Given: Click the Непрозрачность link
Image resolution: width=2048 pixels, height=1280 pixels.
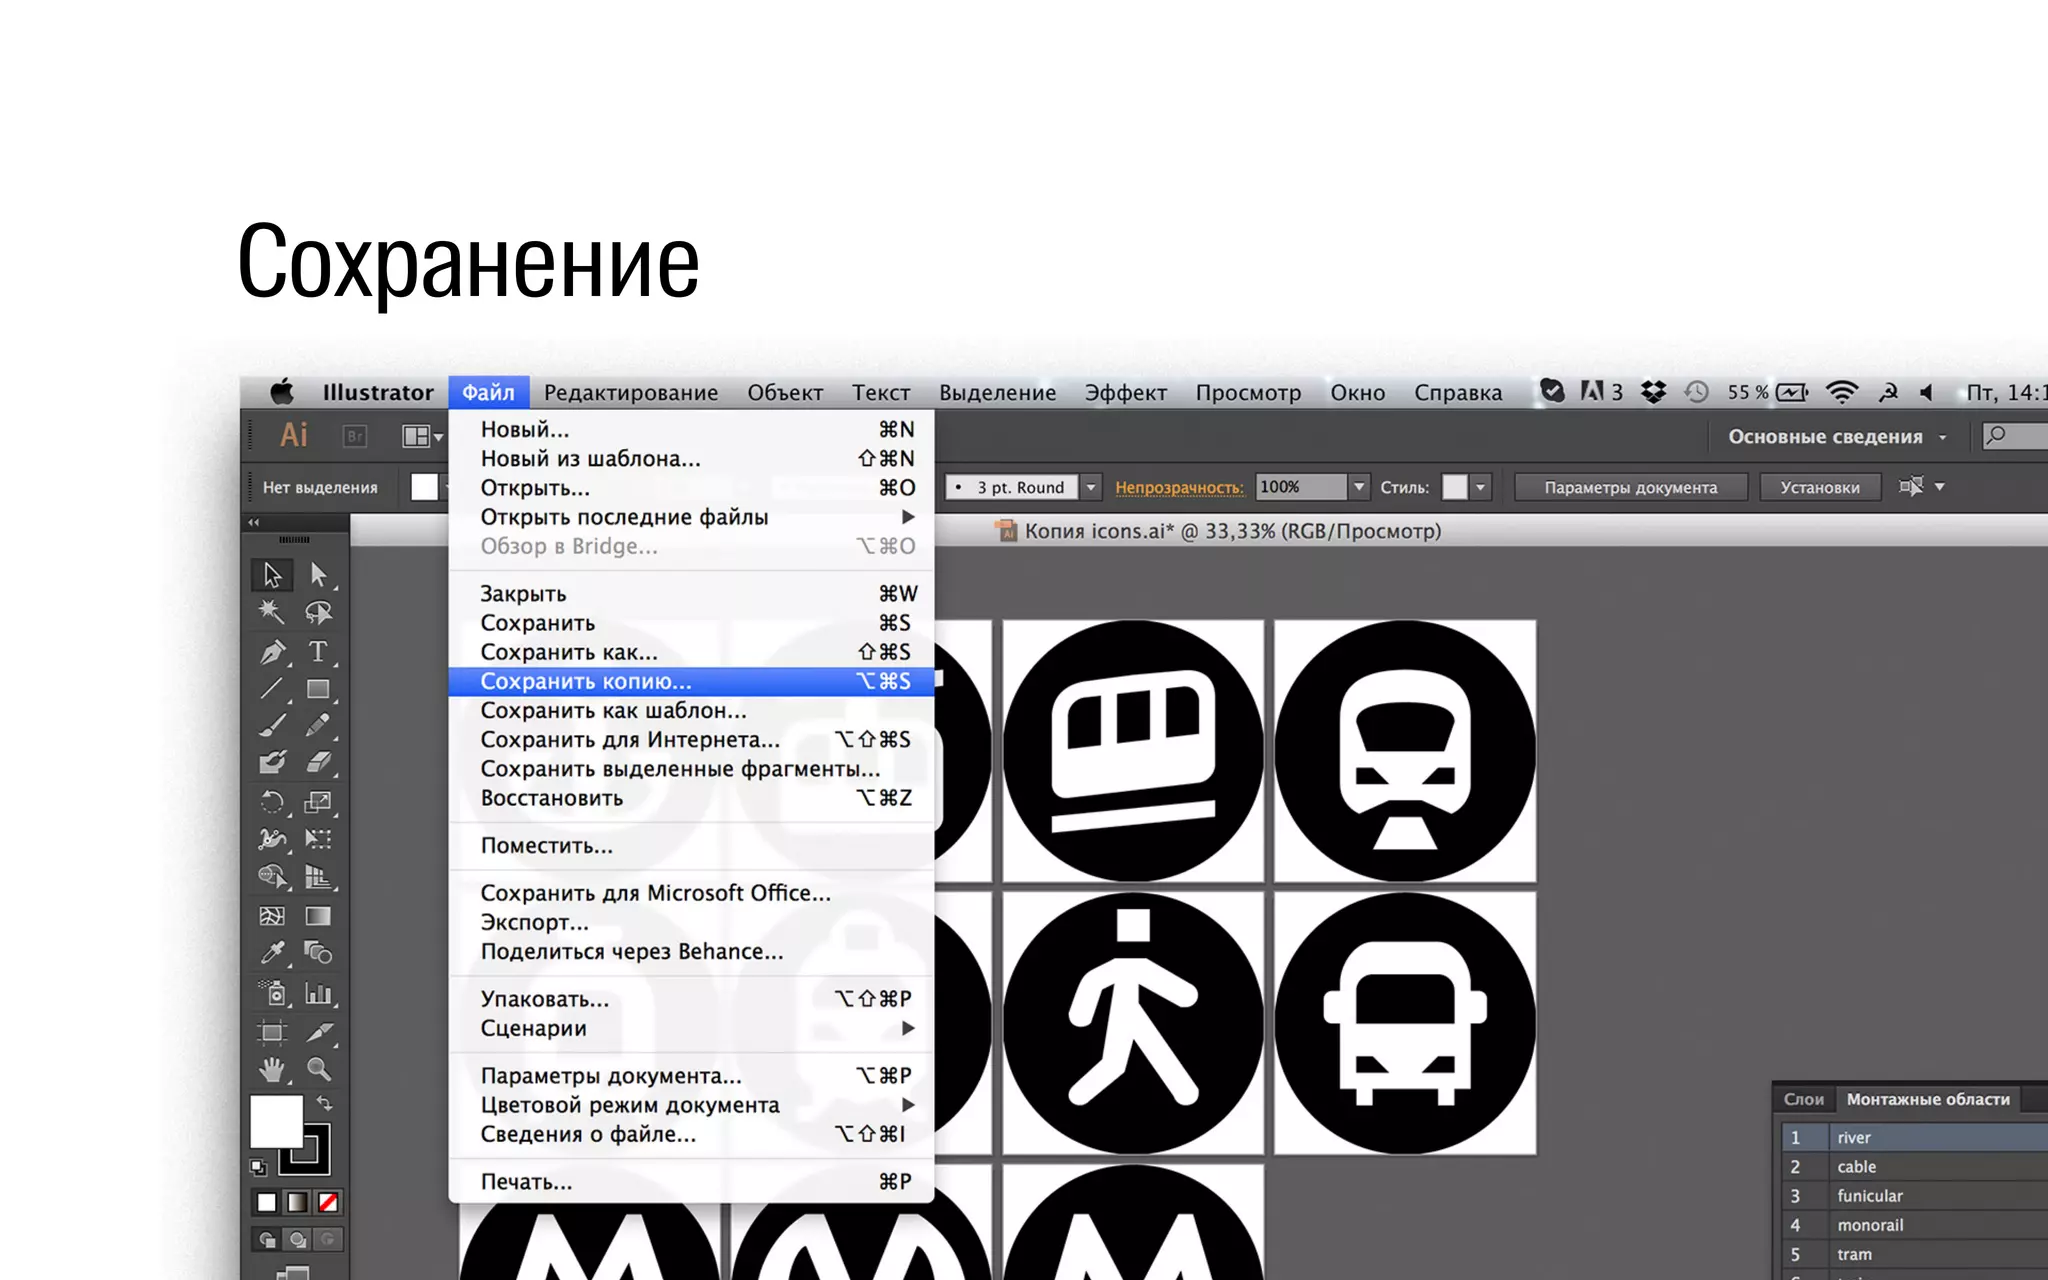Looking at the screenshot, I should 1180,488.
